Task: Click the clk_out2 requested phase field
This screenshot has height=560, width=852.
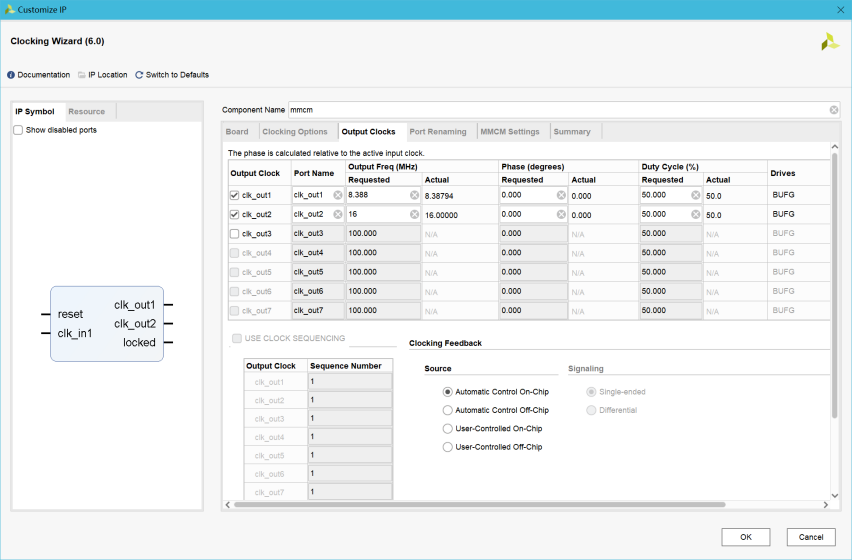Action: click(533, 215)
